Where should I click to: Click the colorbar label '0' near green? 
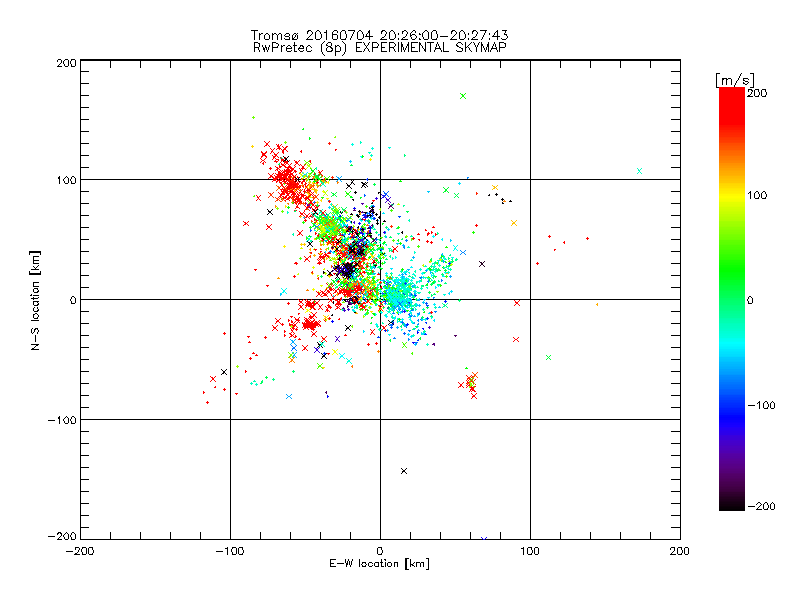[750, 301]
